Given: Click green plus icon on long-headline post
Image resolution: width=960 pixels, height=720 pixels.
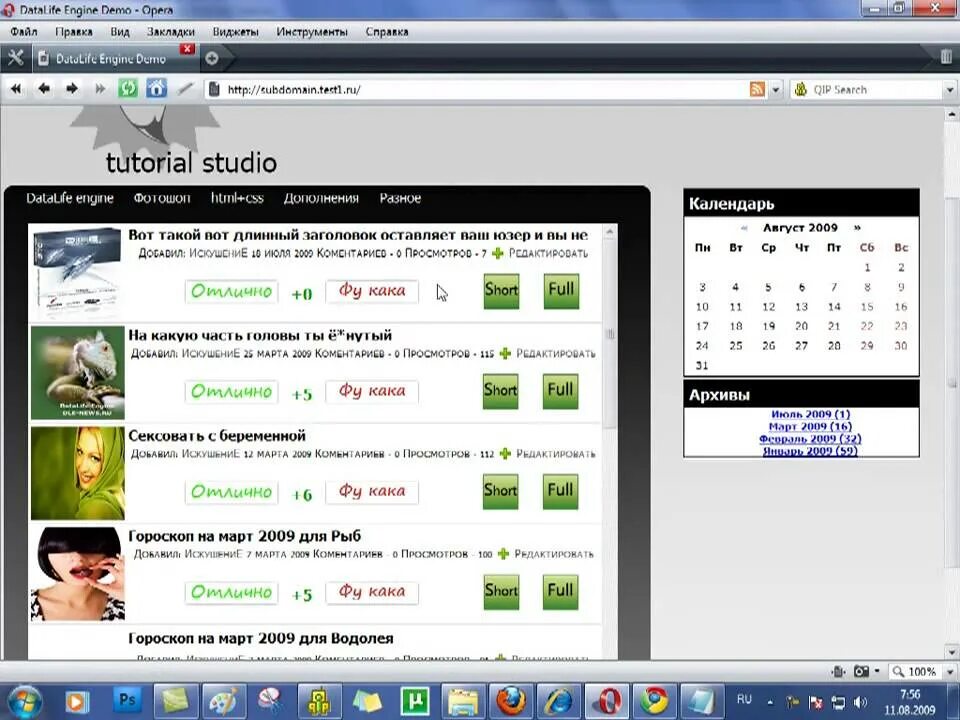Looking at the screenshot, I should coord(497,253).
